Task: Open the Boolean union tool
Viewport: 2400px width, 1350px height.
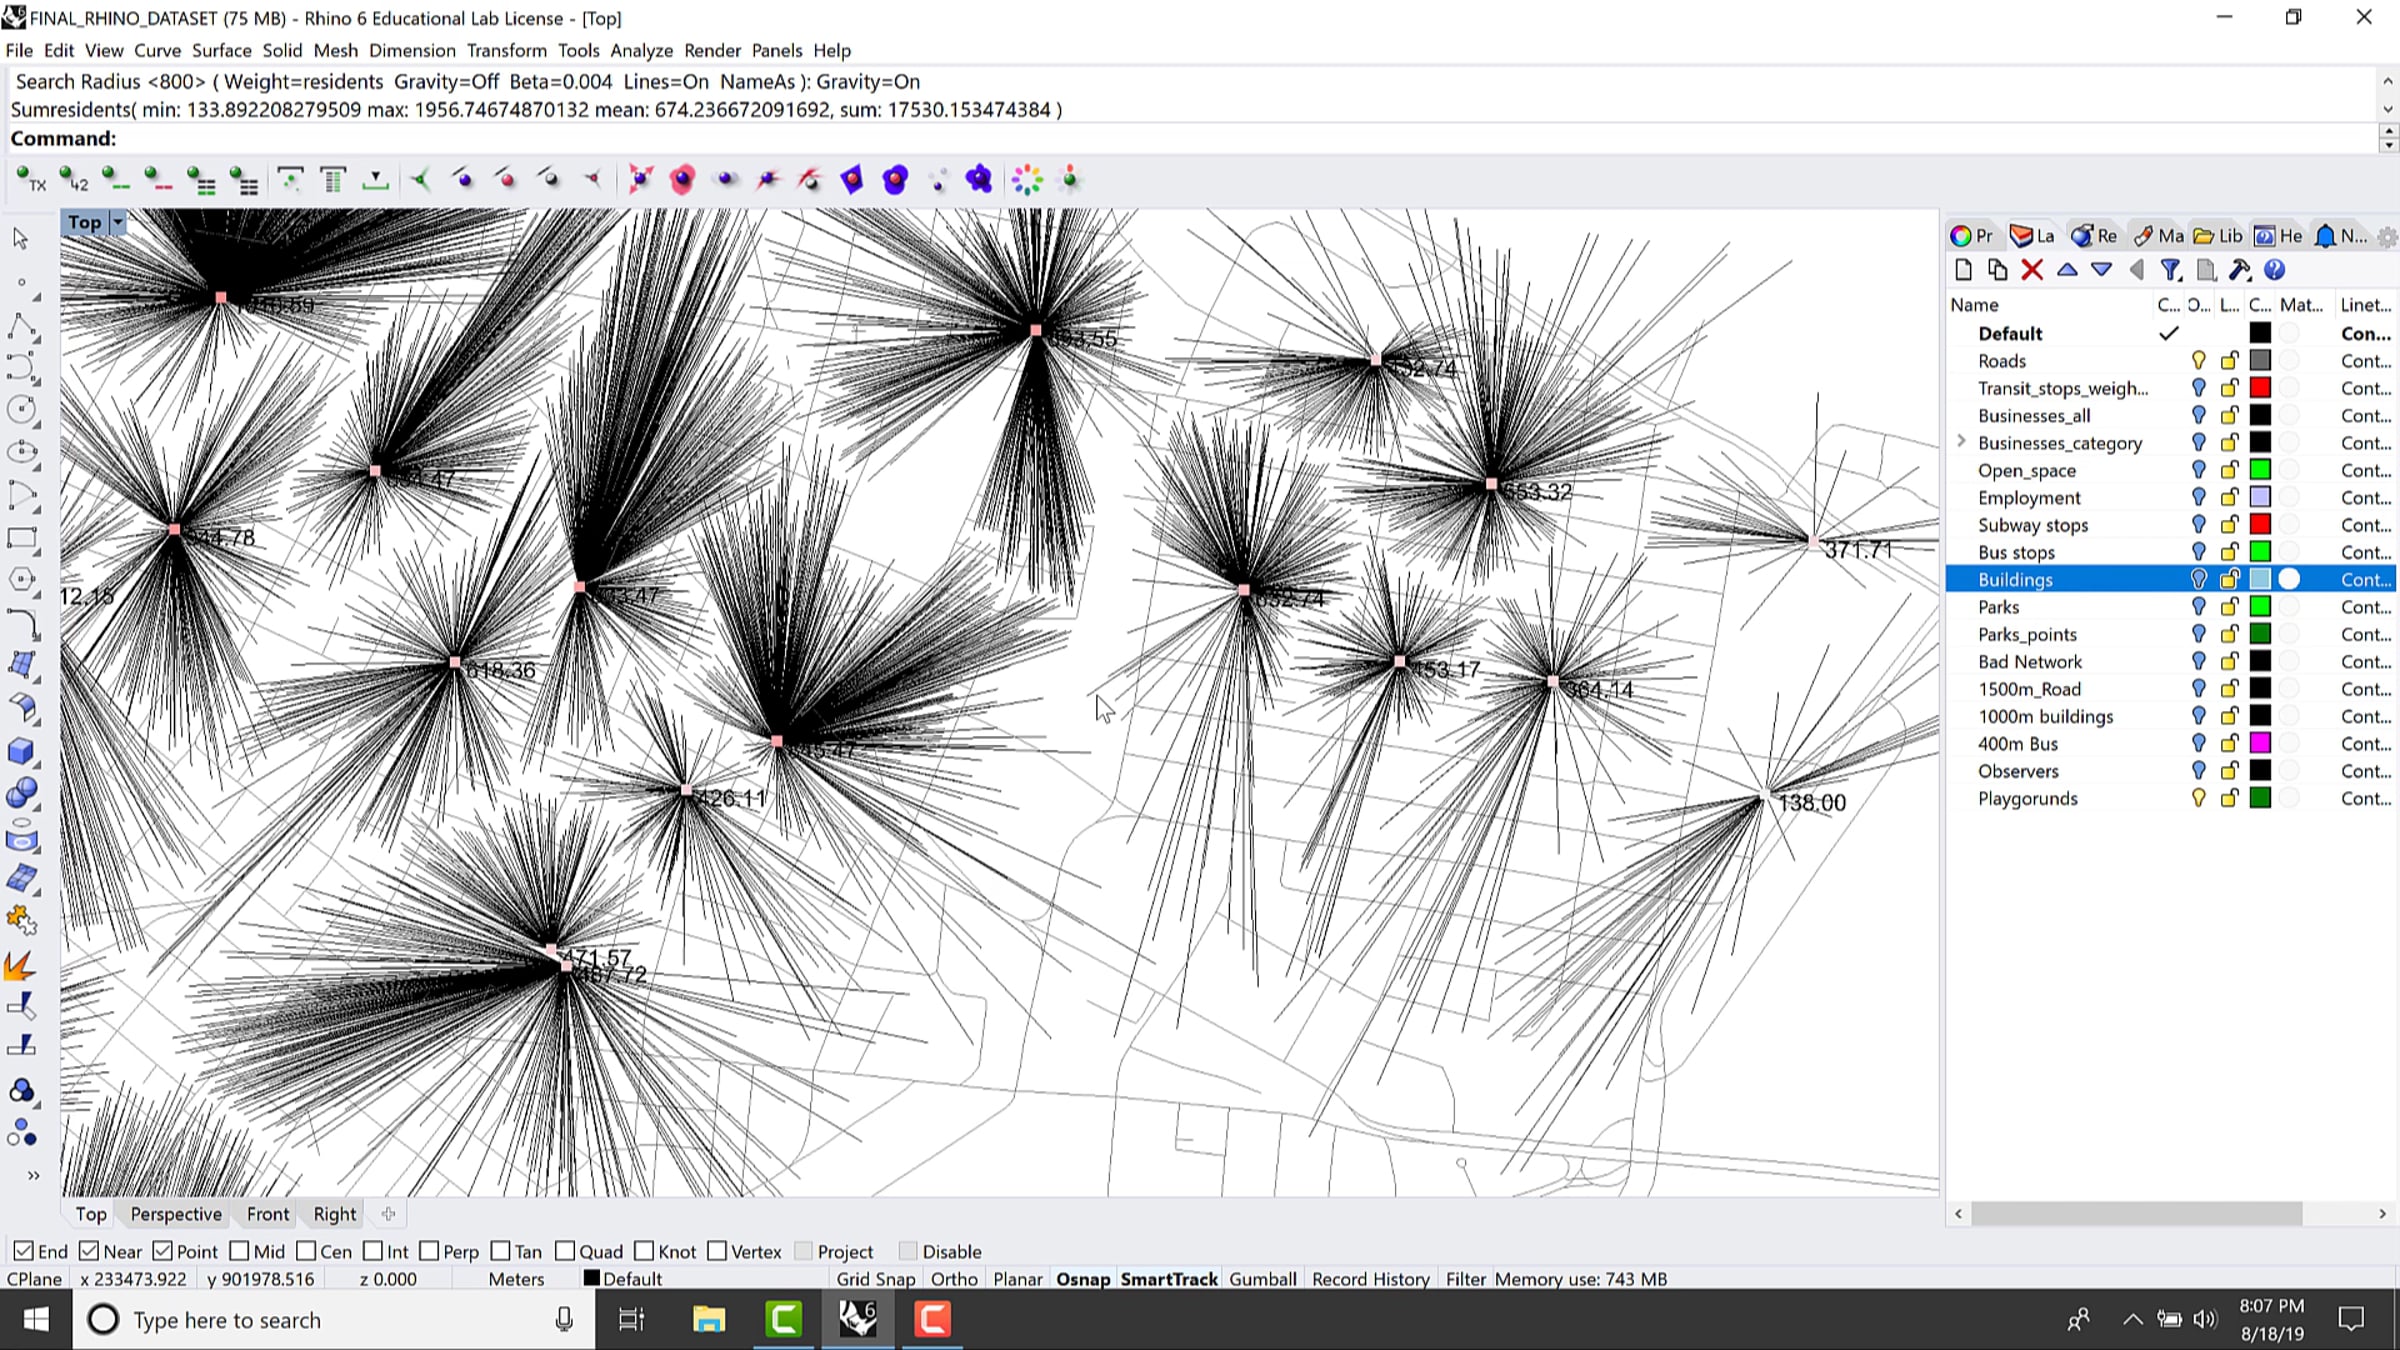Action: click(21, 794)
